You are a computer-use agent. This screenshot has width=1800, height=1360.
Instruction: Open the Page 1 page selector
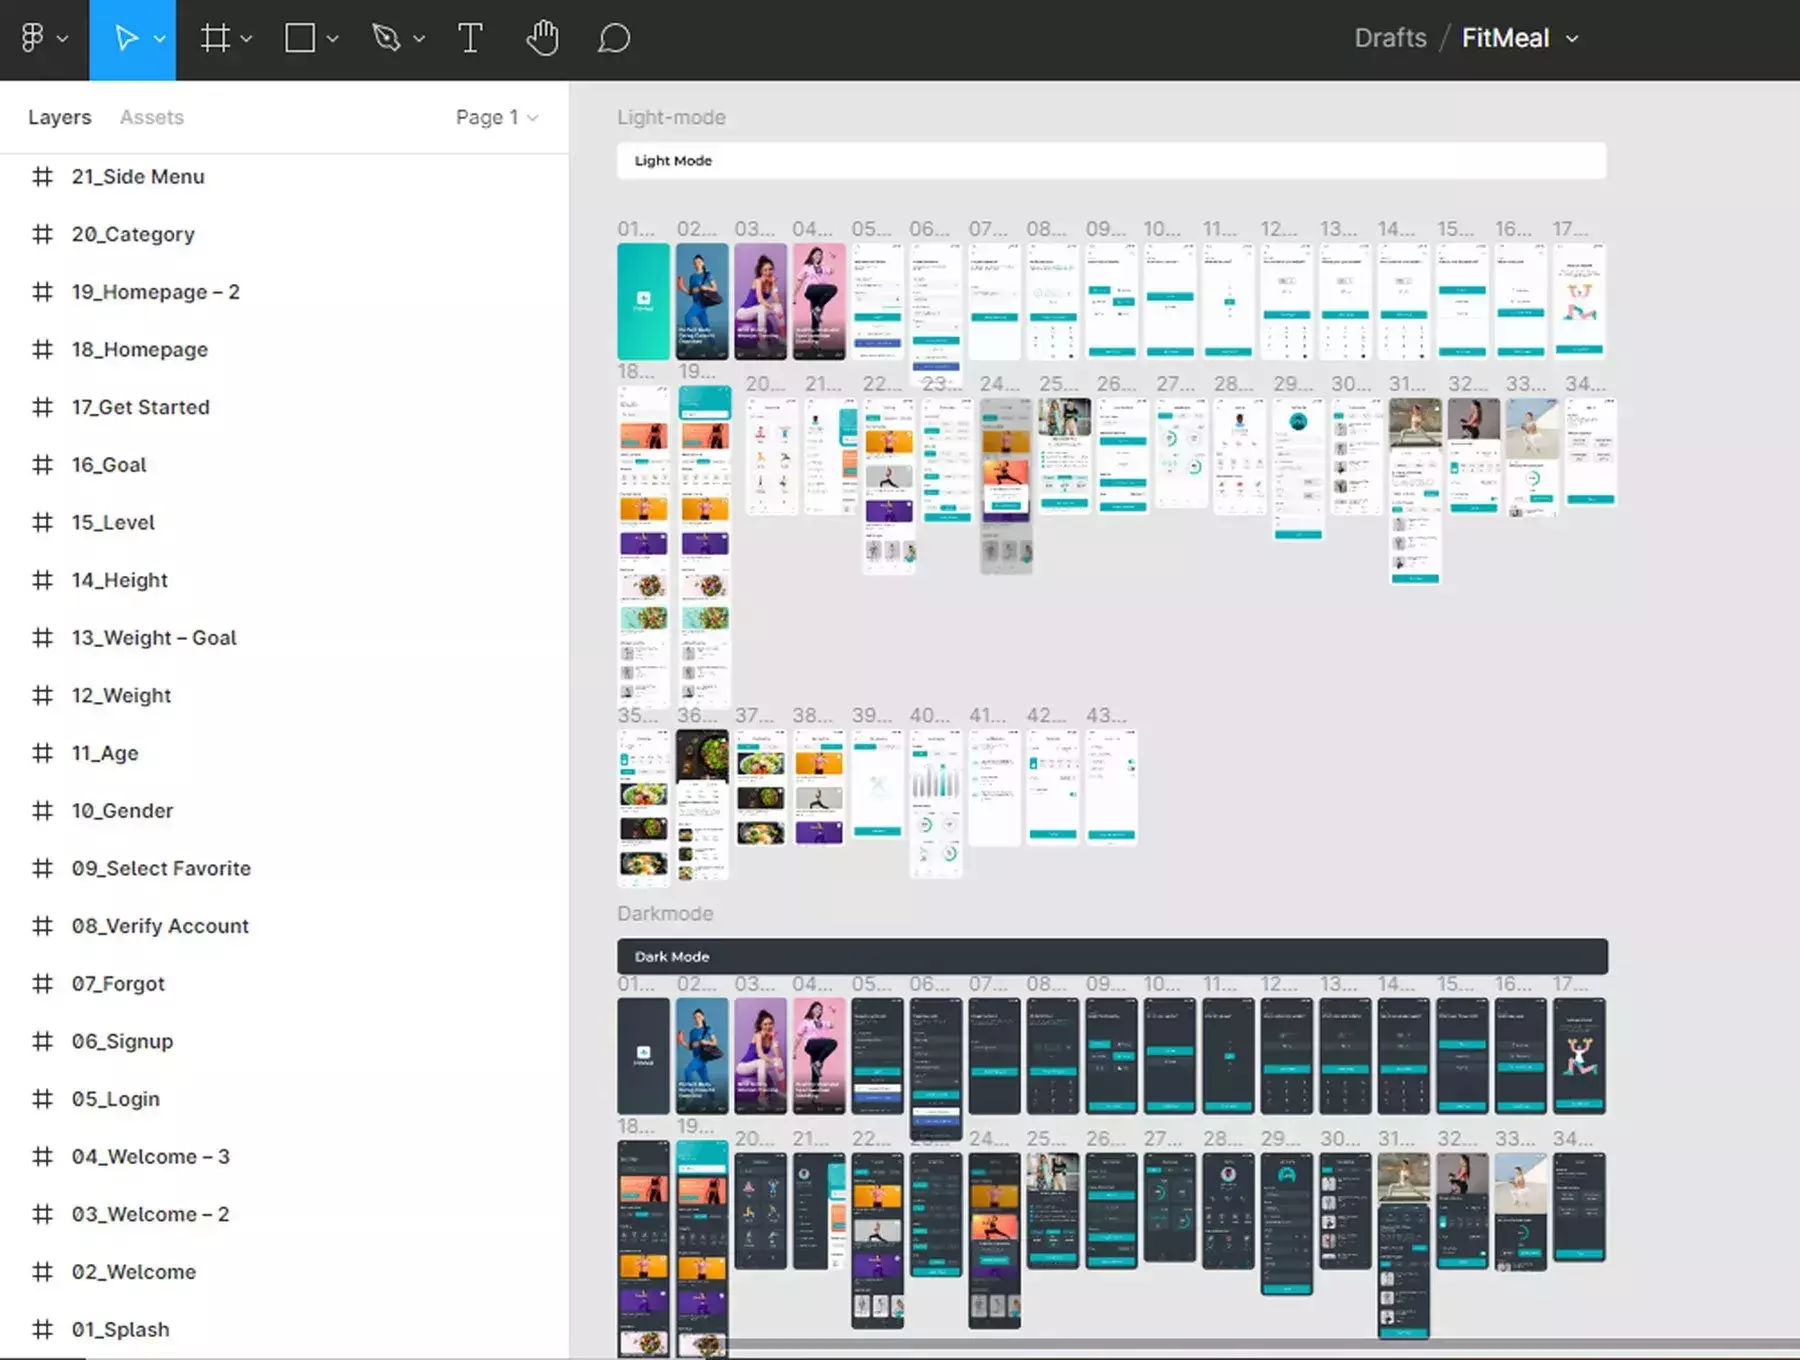point(497,117)
